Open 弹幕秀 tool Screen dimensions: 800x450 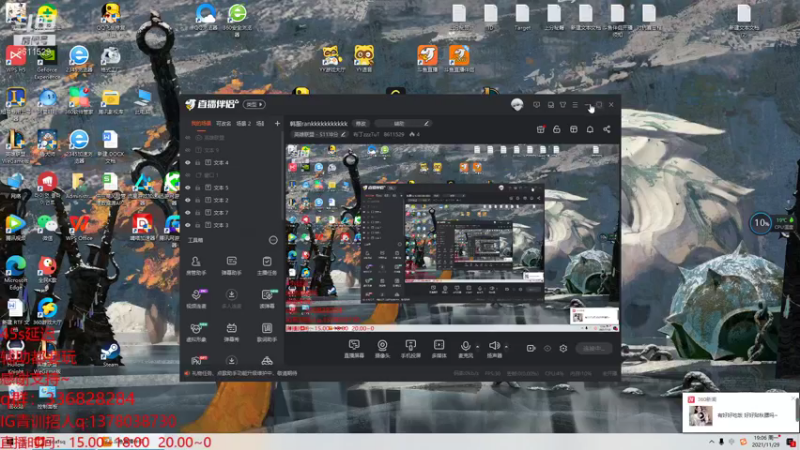231,332
